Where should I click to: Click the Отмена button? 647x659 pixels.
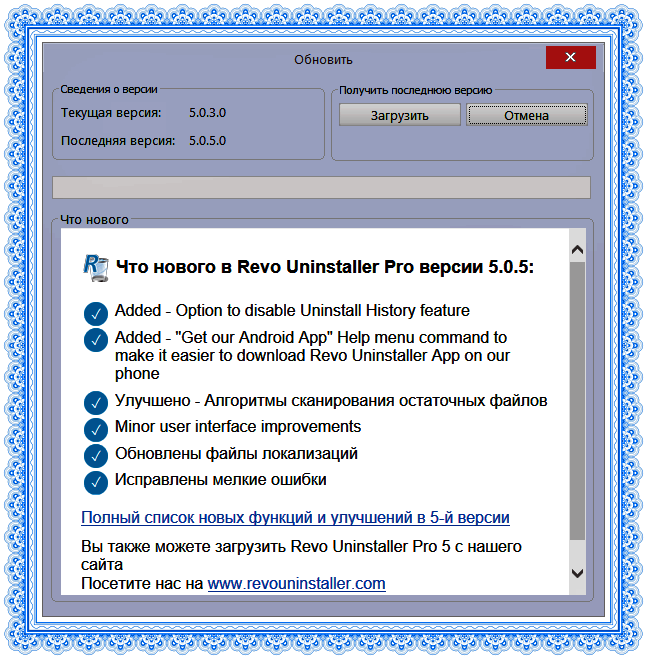[526, 115]
